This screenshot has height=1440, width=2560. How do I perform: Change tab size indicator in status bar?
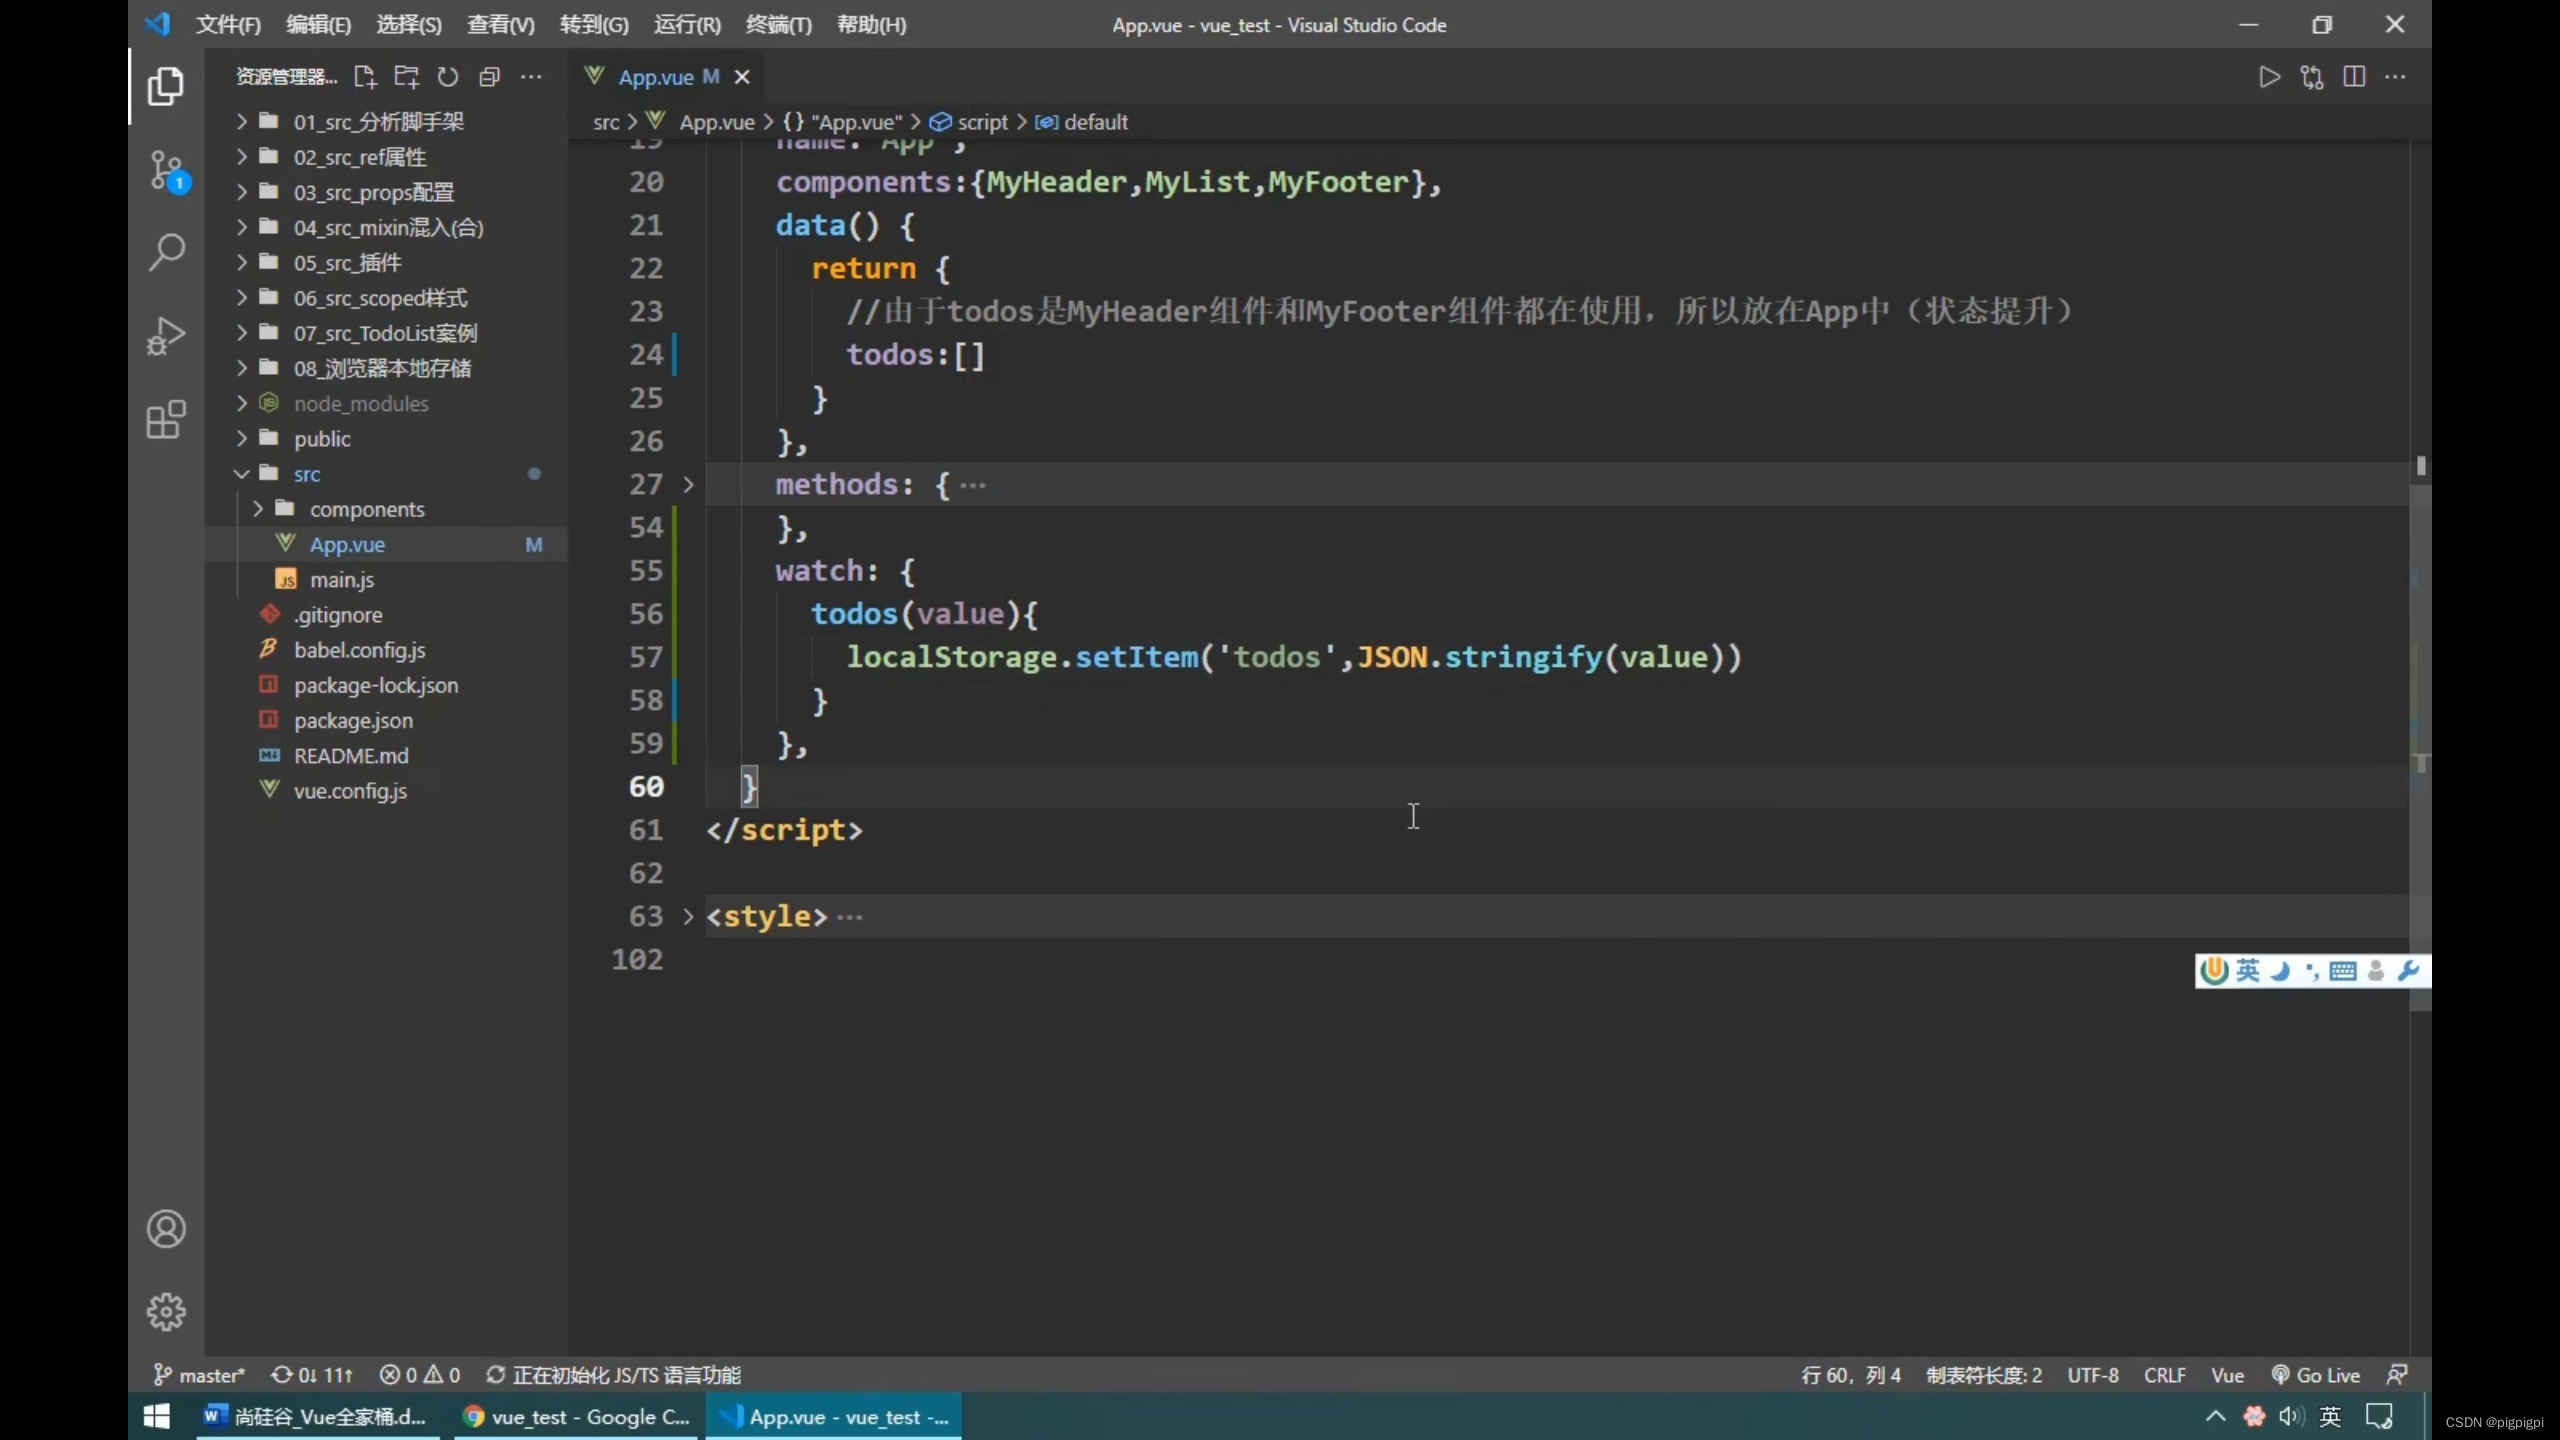click(x=1984, y=1375)
